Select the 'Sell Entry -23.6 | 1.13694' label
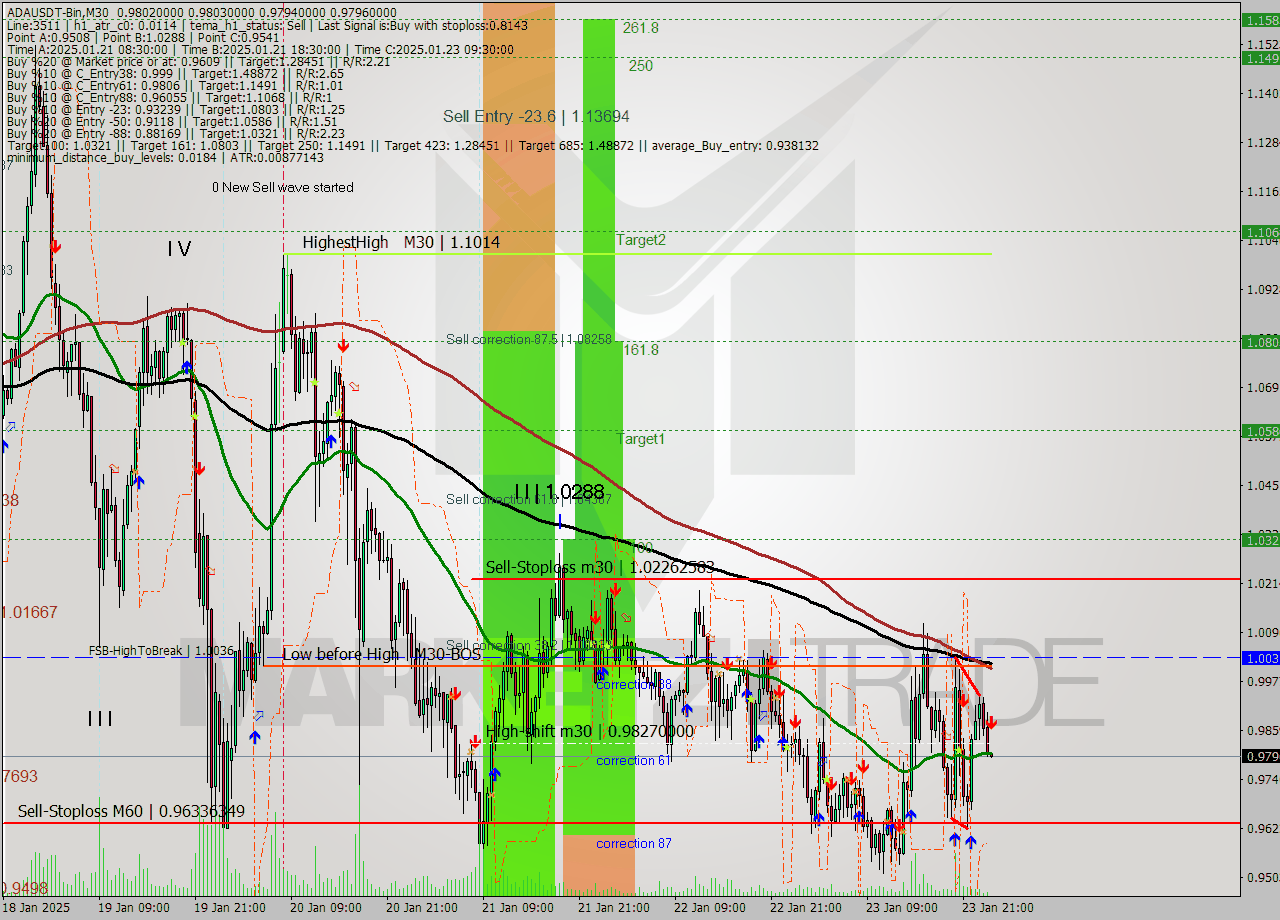1280x920 pixels. point(536,116)
